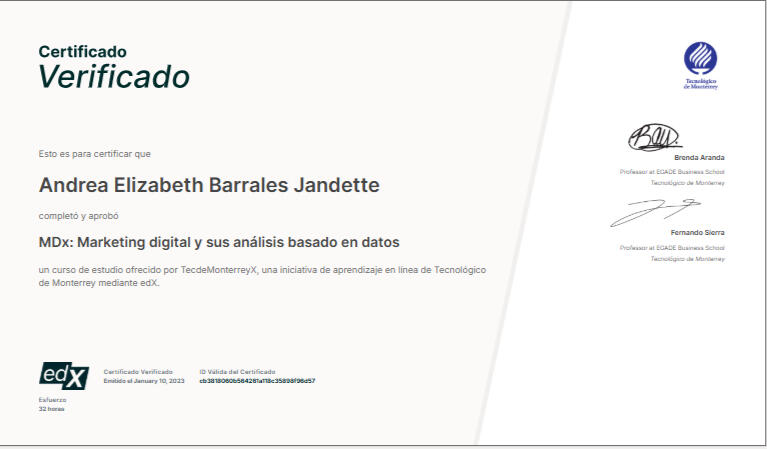Click the Tecnológico de Monterrey circular logo
The width and height of the screenshot is (767, 449).
pos(700,58)
